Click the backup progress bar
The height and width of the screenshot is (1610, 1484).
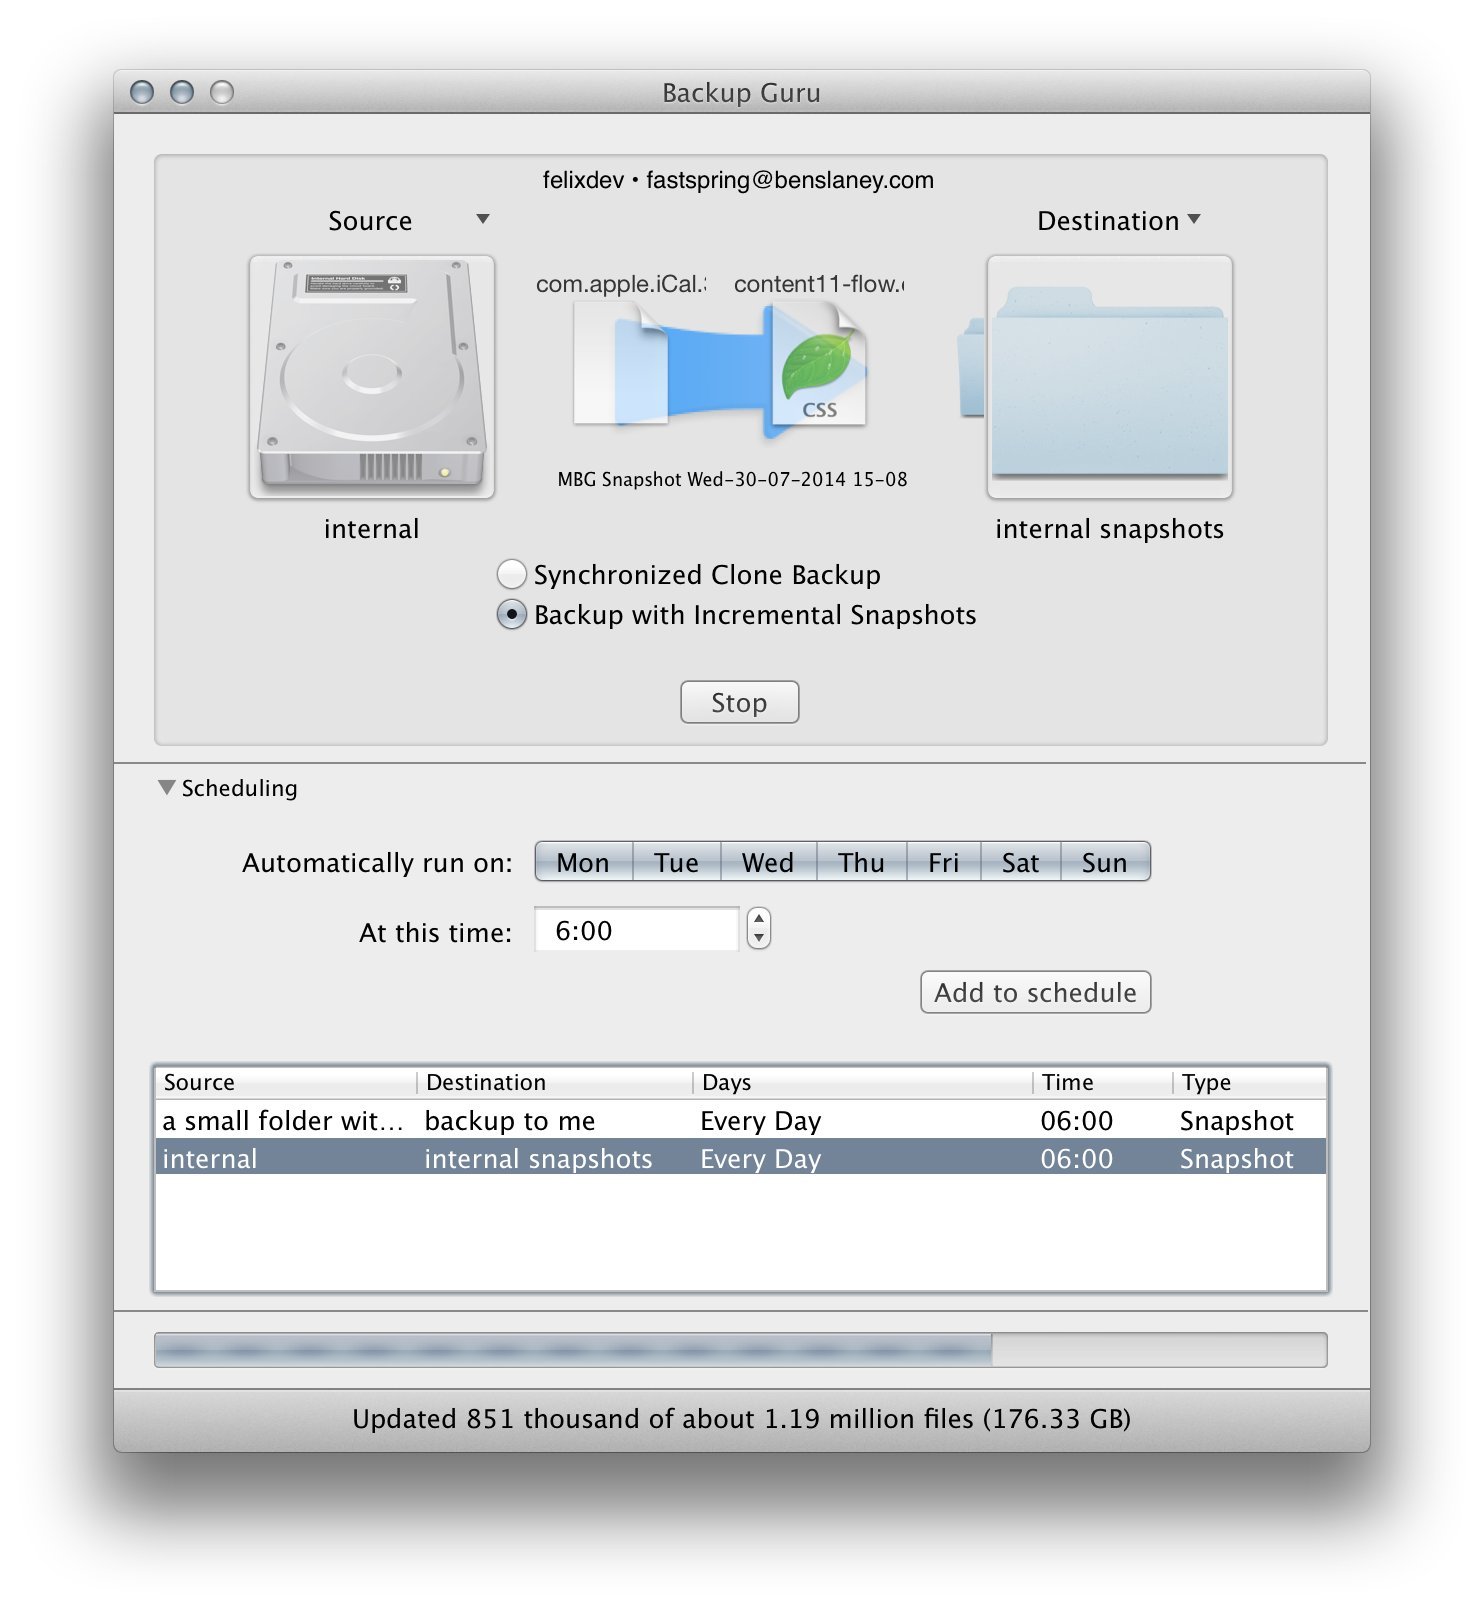(740, 1350)
